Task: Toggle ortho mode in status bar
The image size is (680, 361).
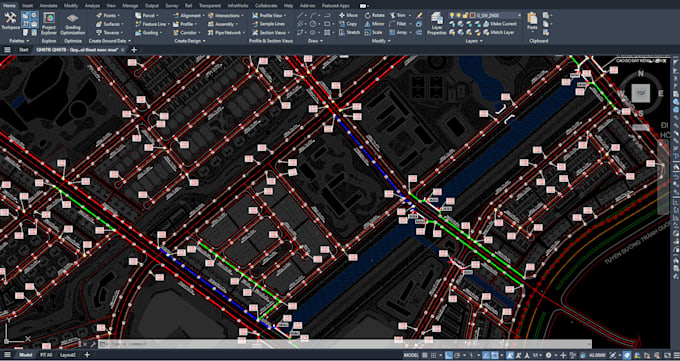Action: coord(449,355)
